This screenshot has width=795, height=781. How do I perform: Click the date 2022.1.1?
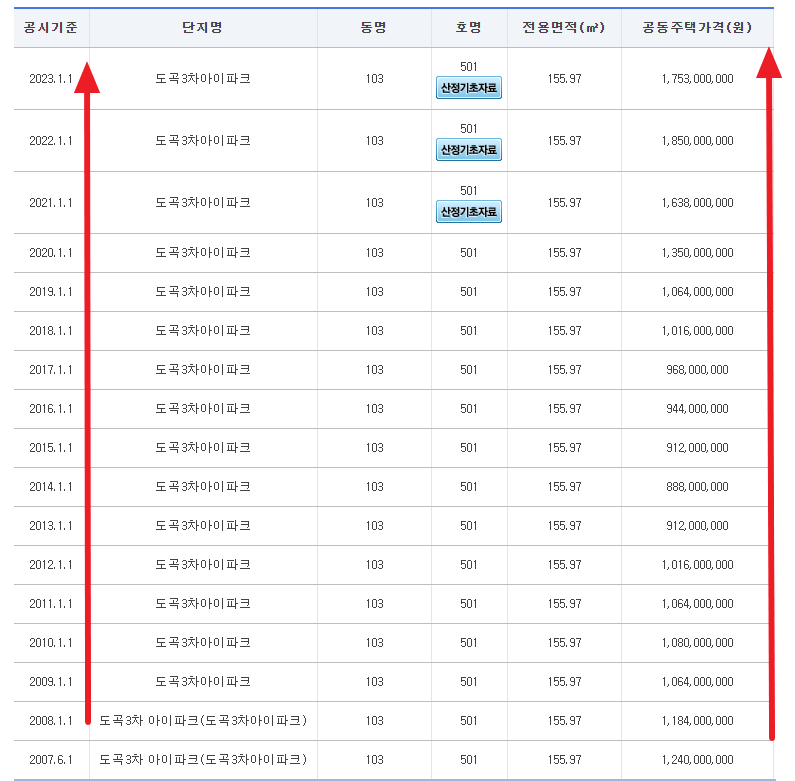(51, 140)
